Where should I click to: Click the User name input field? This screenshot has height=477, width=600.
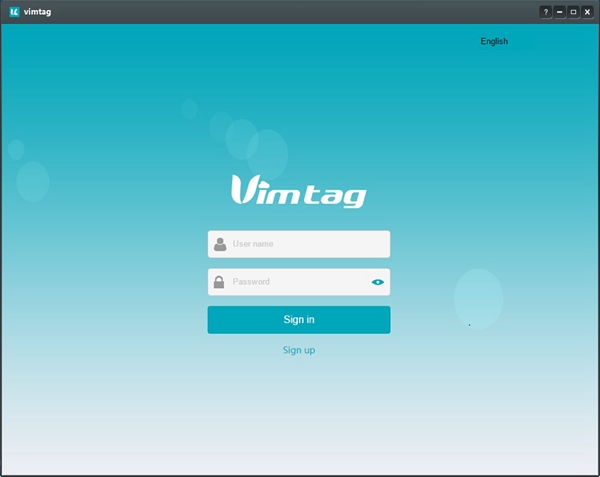pos(299,244)
